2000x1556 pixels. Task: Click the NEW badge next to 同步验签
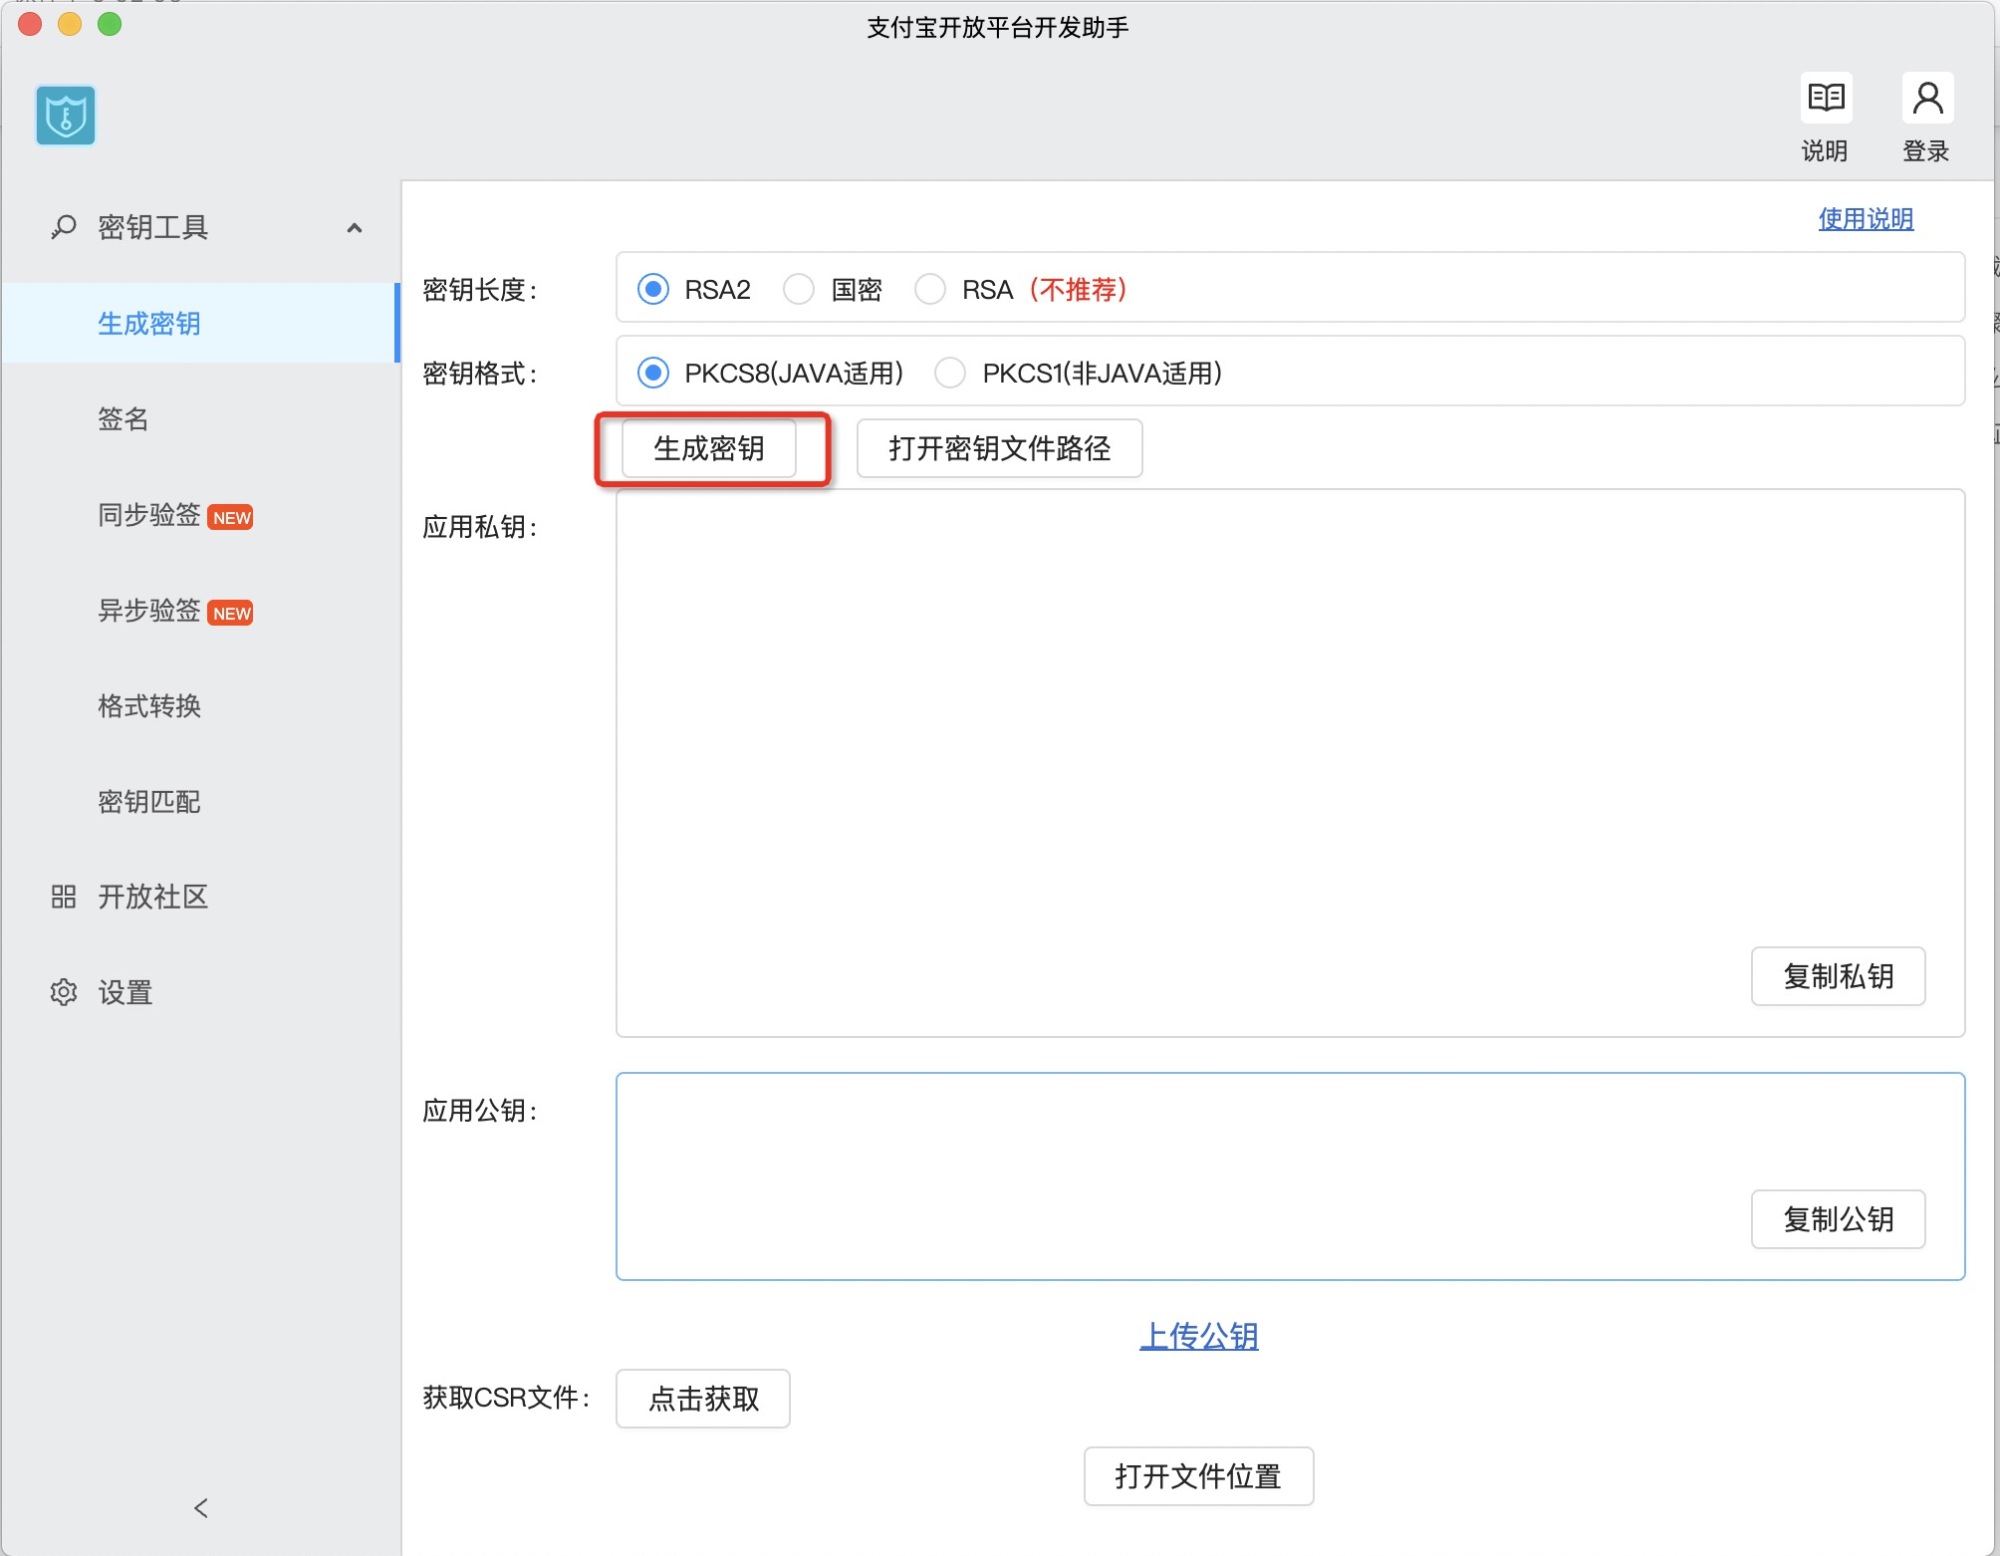tap(231, 517)
